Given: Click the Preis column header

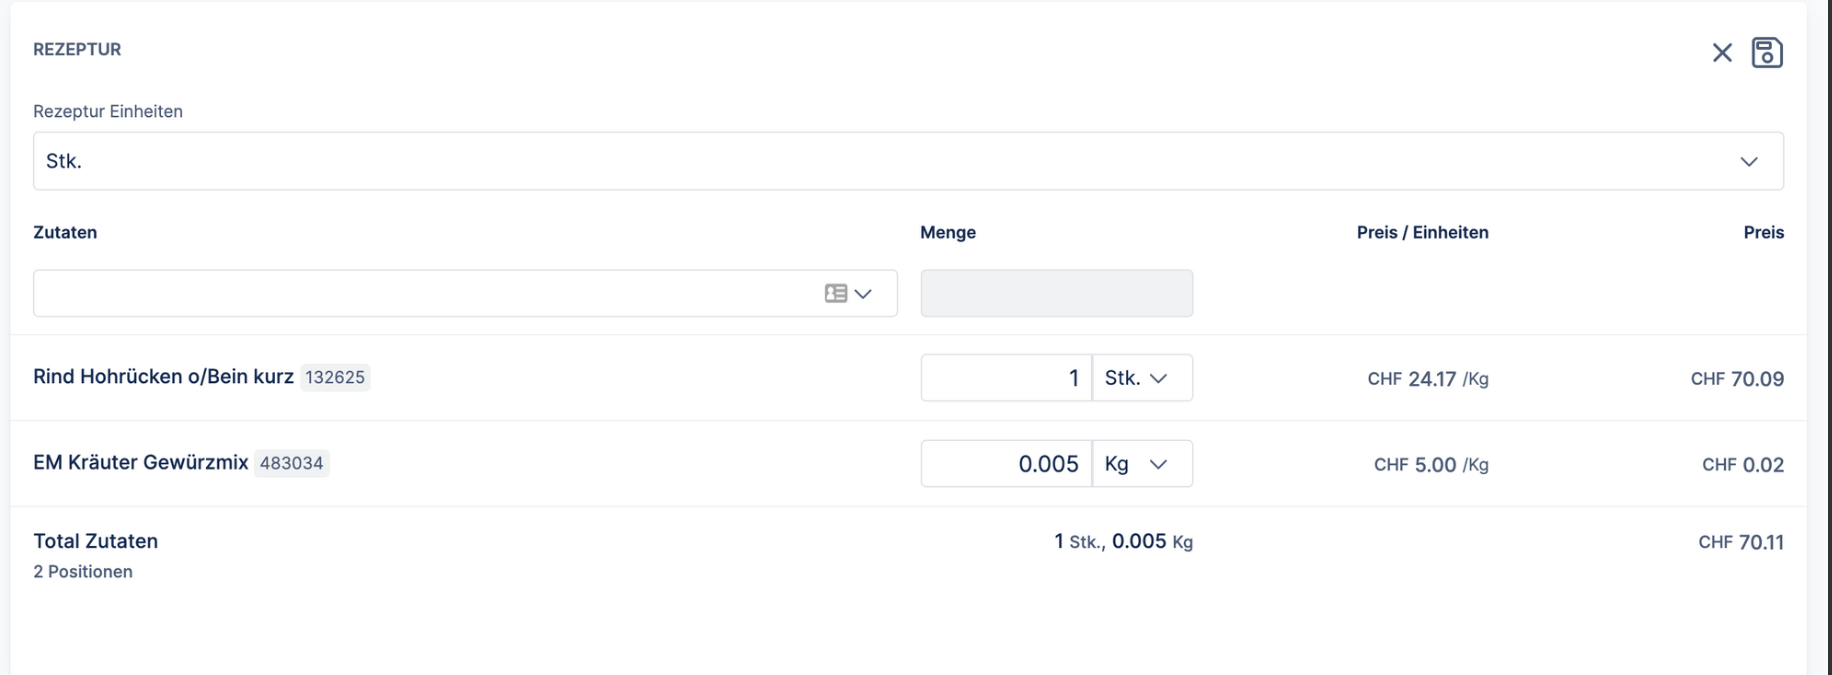Looking at the screenshot, I should (x=1763, y=232).
